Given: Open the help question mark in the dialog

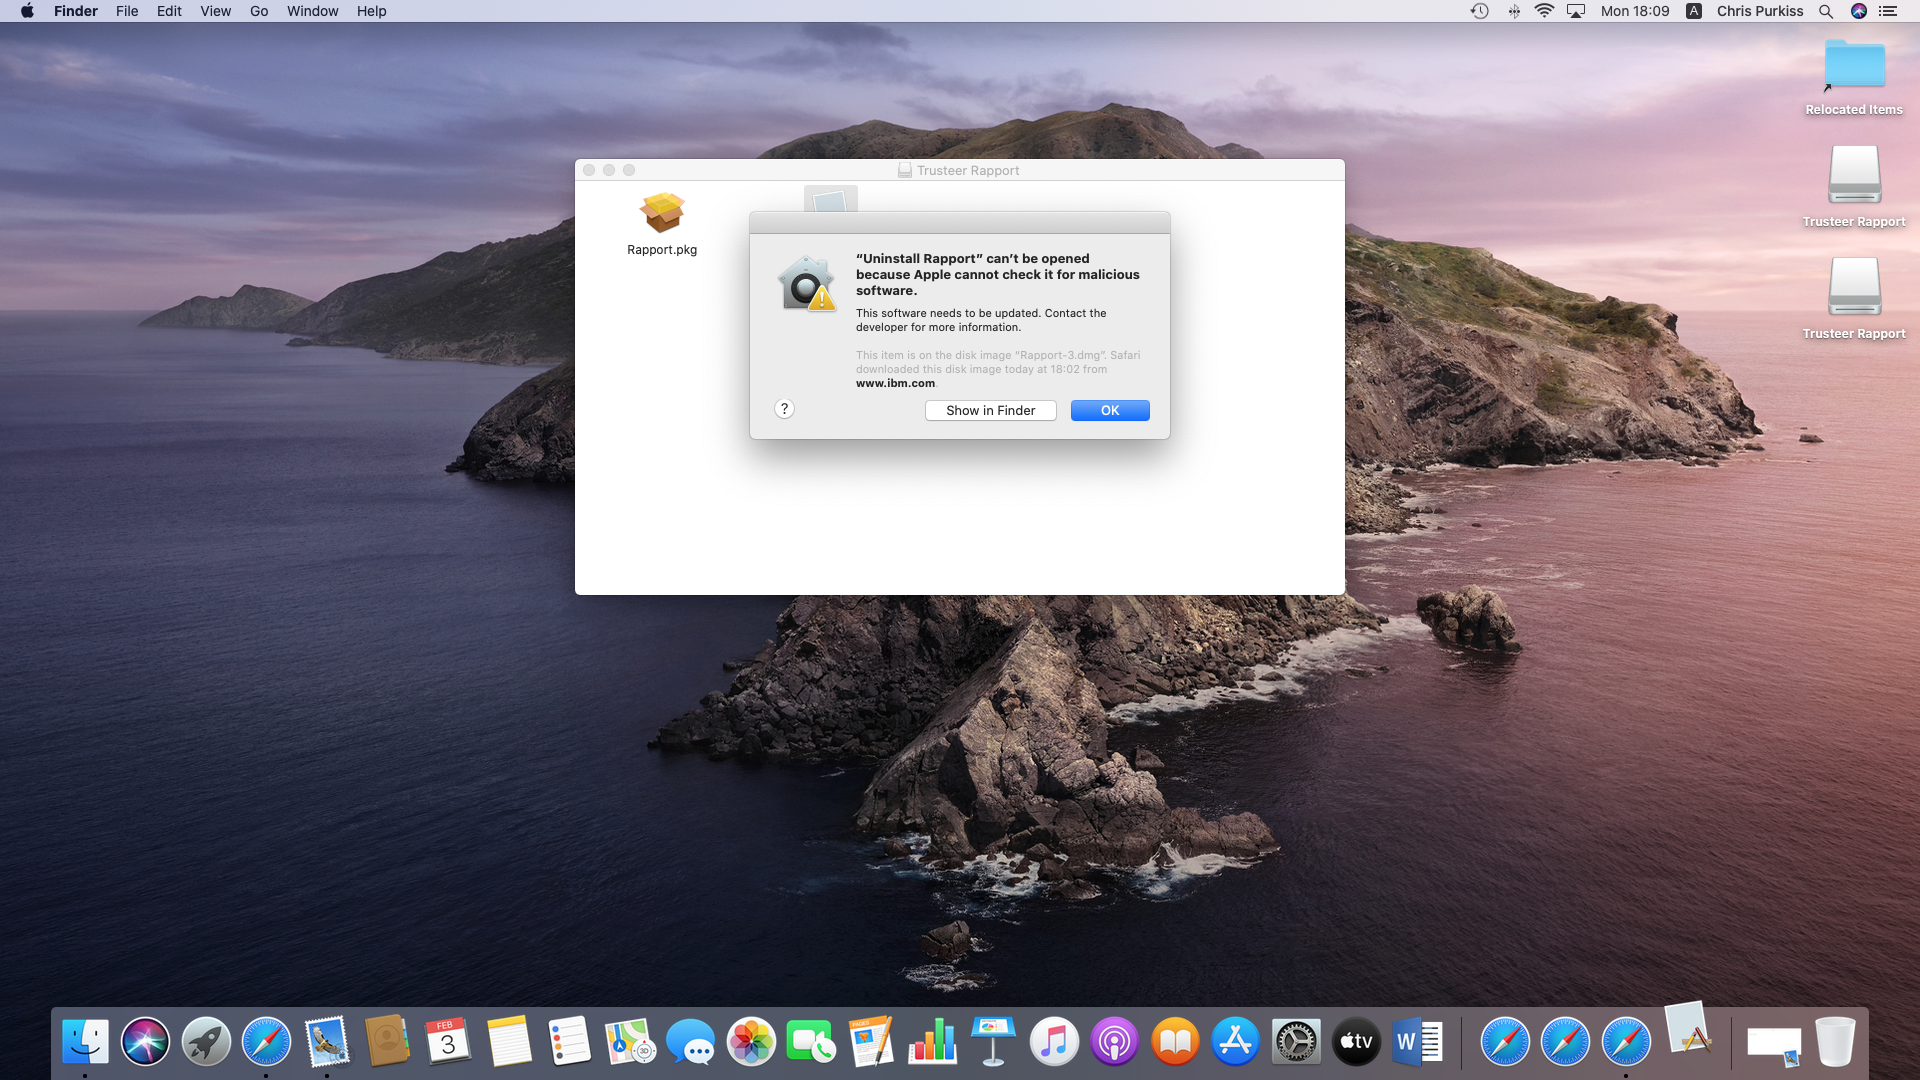Looking at the screenshot, I should coord(784,408).
